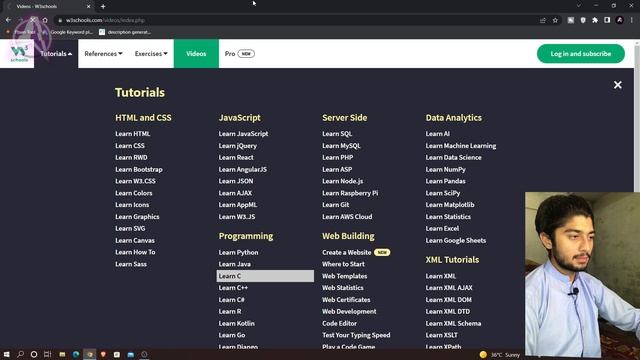This screenshot has width=640, height=360.
Task: Open Learn CSS tutorial
Action: pyautogui.click(x=130, y=146)
